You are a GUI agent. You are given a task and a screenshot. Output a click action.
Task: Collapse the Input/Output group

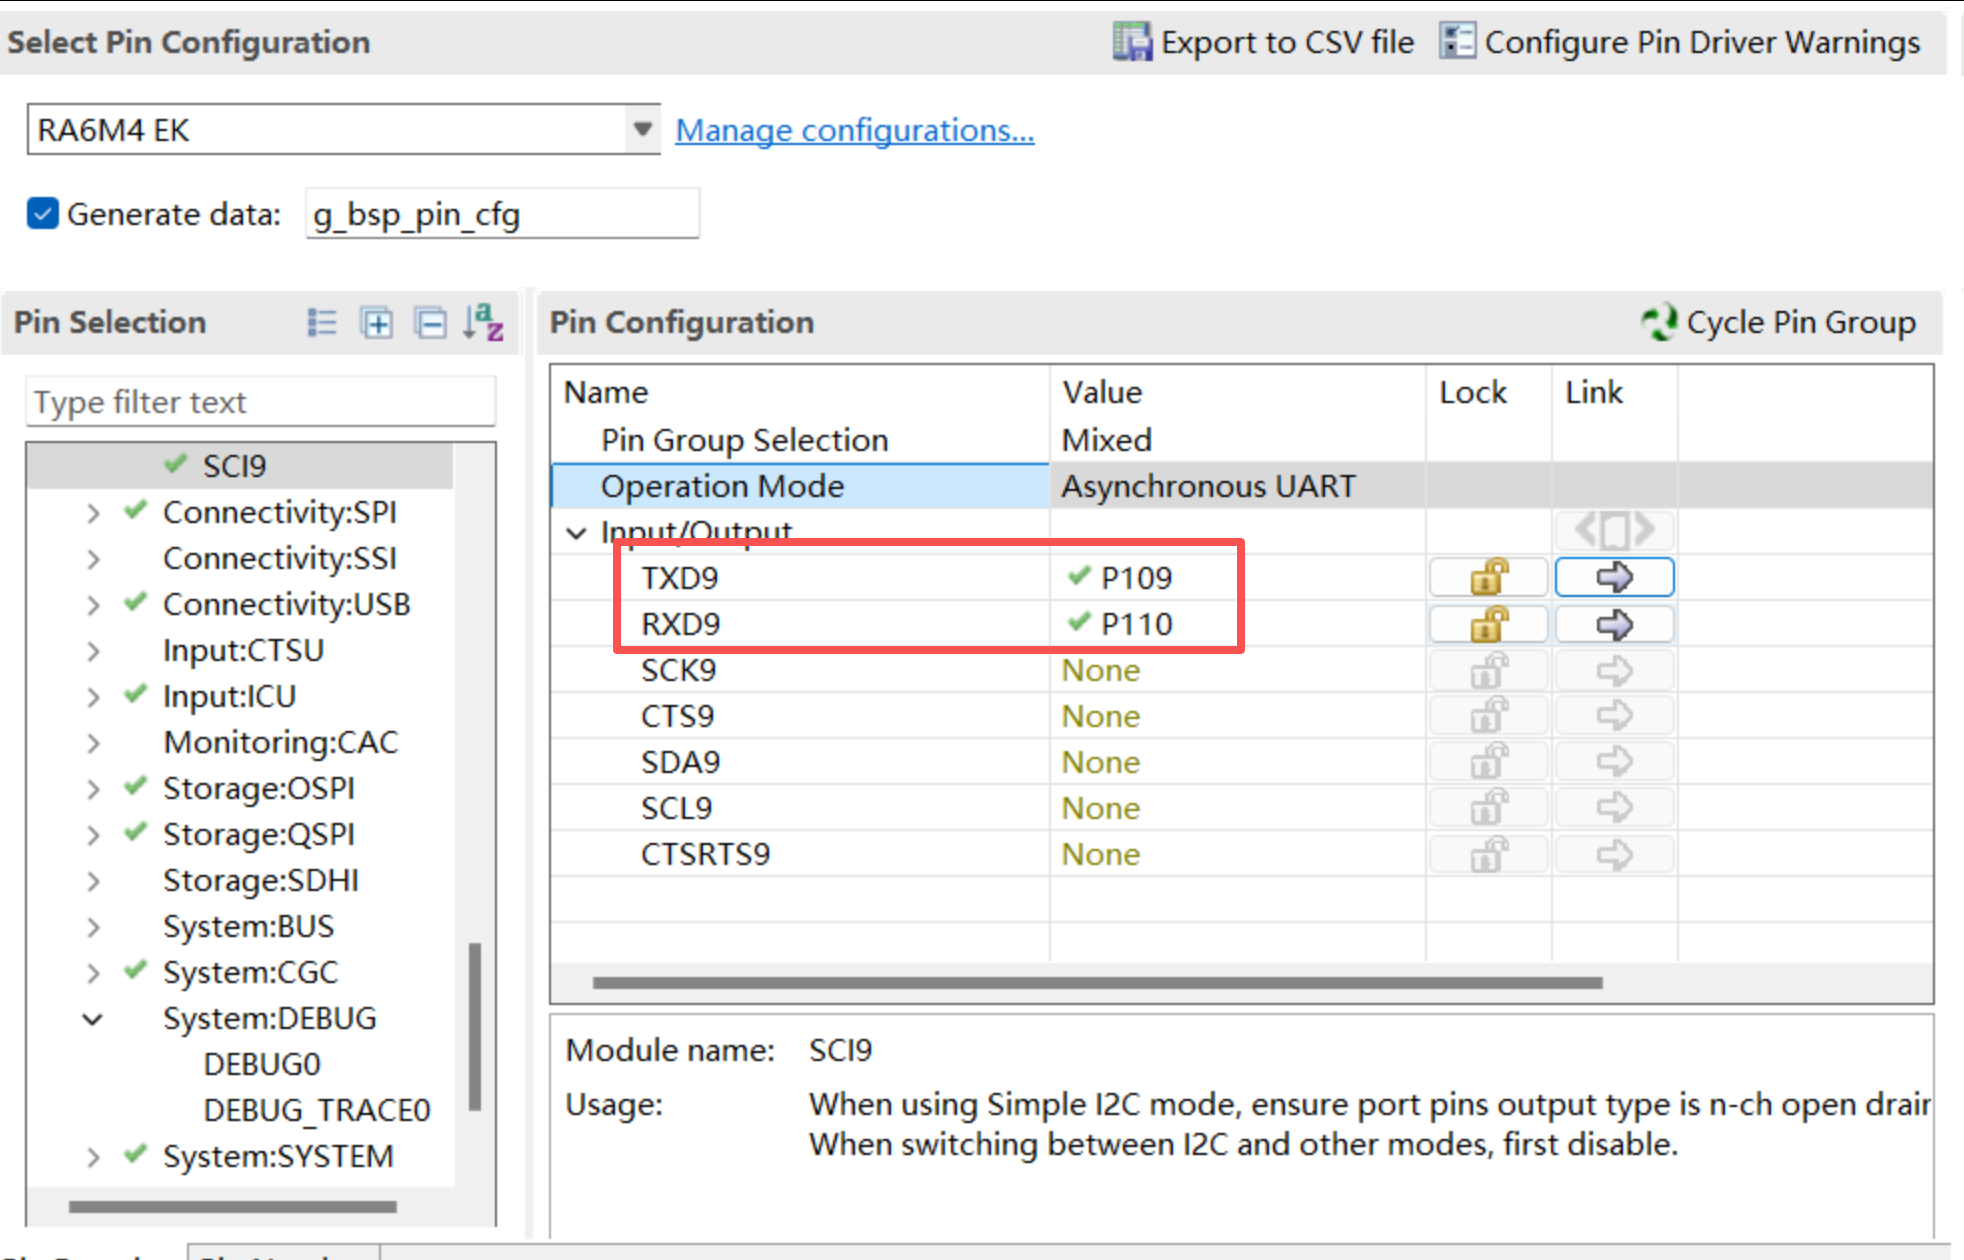tap(576, 533)
